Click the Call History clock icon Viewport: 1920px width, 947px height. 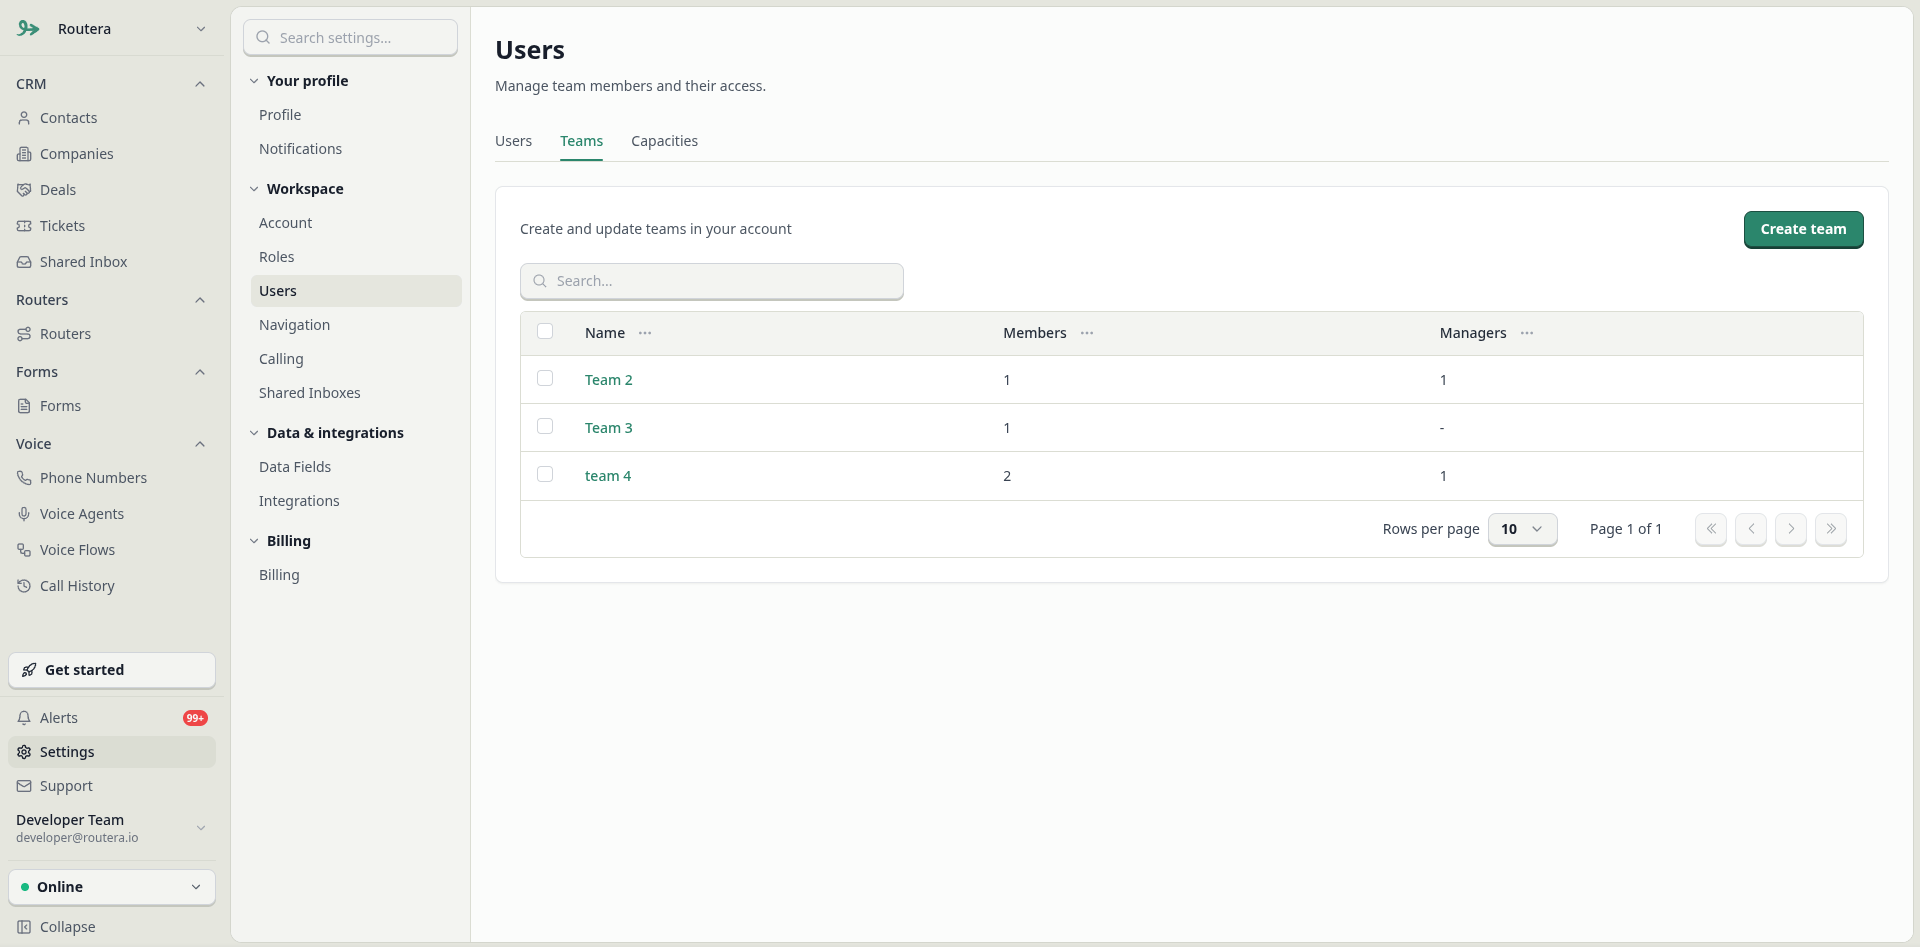pos(24,586)
